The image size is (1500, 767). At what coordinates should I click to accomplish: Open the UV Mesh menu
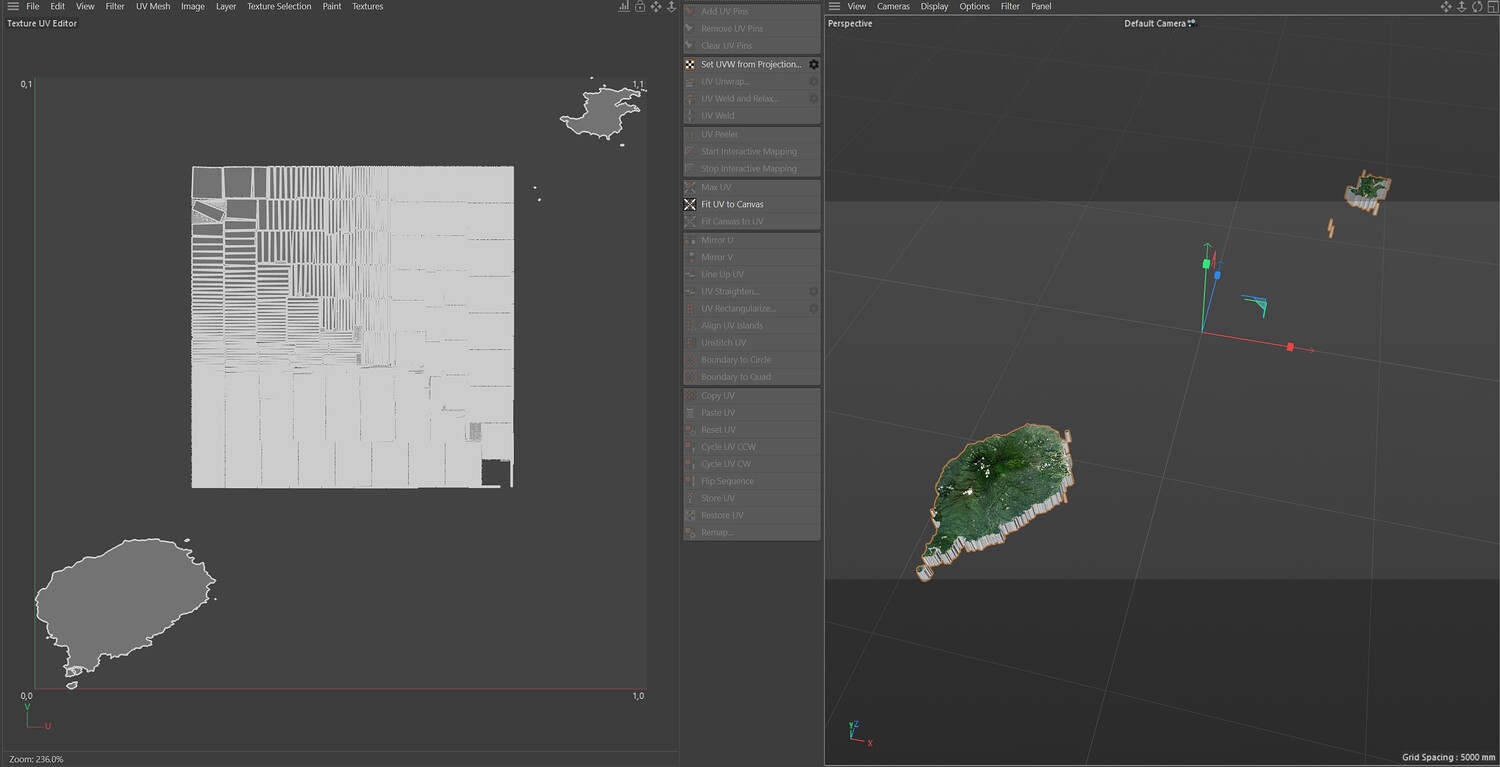153,6
